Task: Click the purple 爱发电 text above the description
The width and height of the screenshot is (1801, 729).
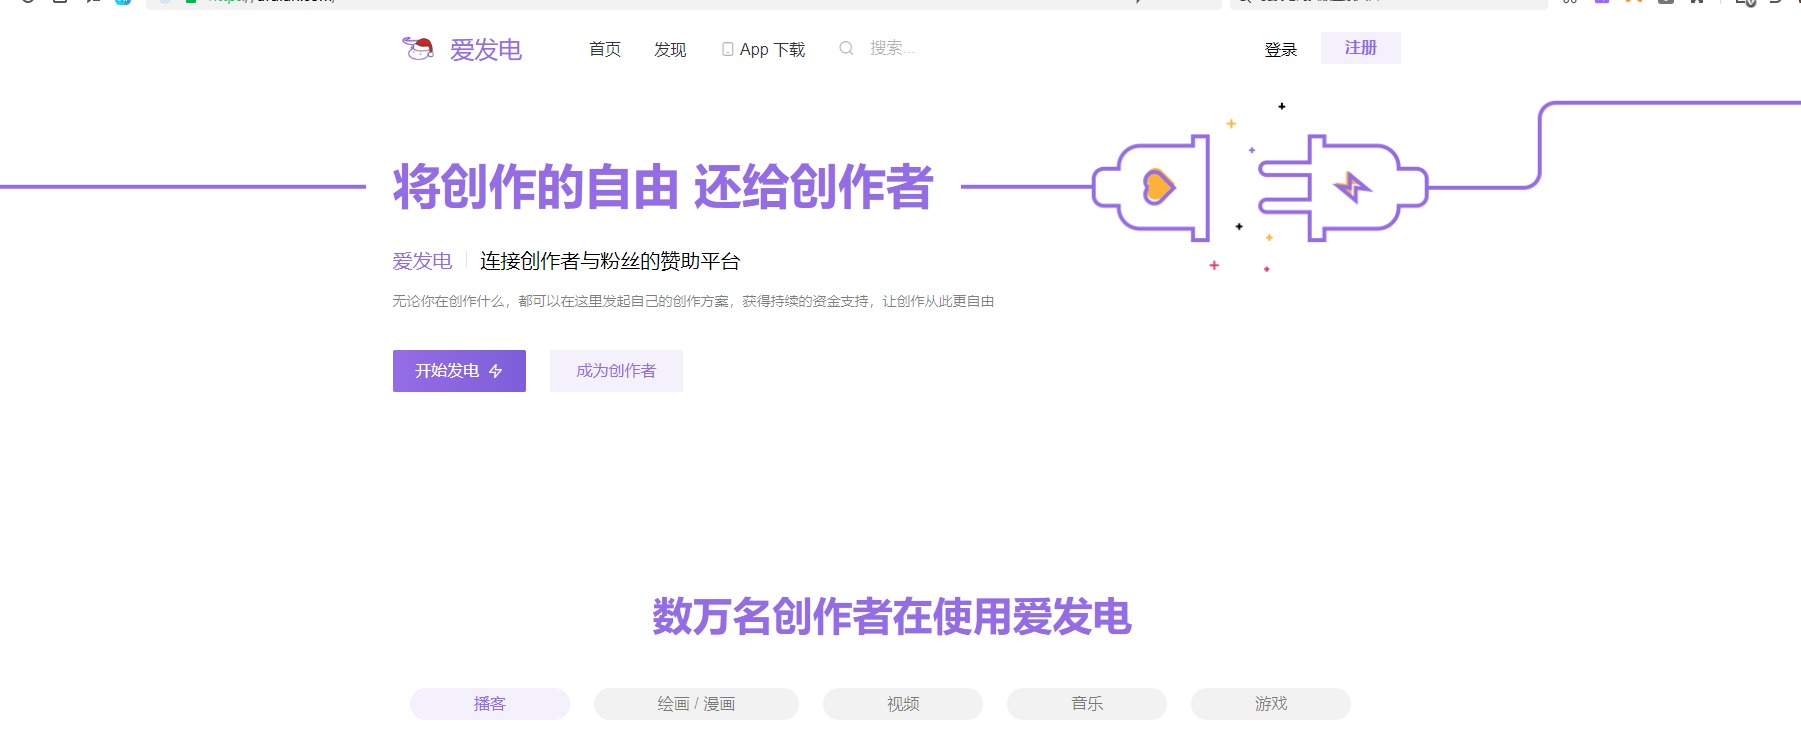Action: [x=422, y=261]
